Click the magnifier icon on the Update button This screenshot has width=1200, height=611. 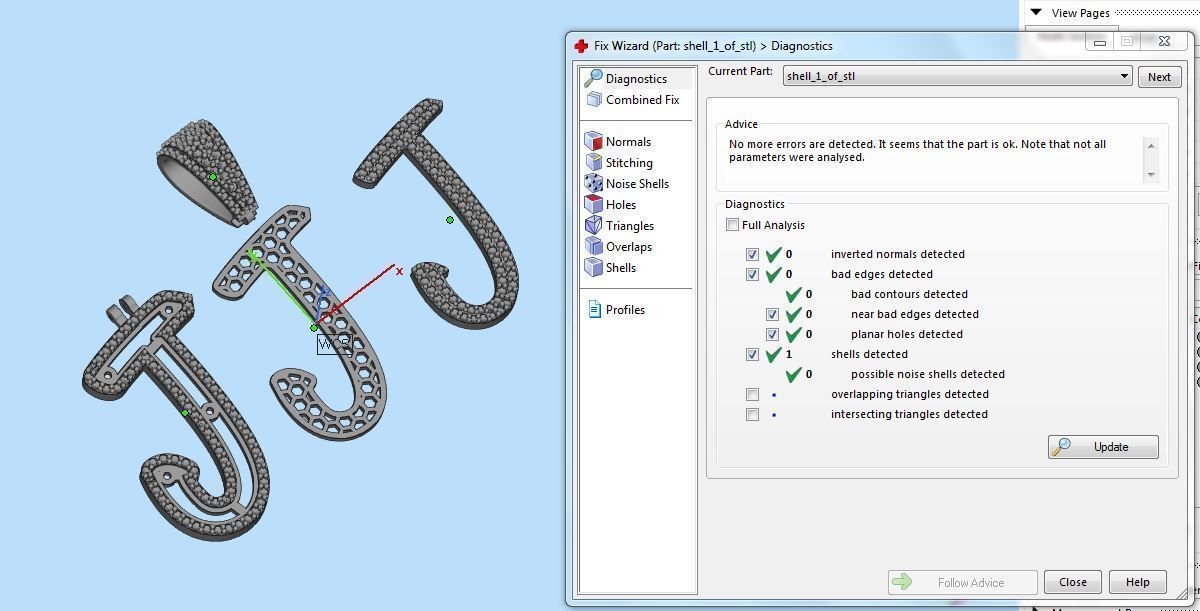[x=1062, y=447]
